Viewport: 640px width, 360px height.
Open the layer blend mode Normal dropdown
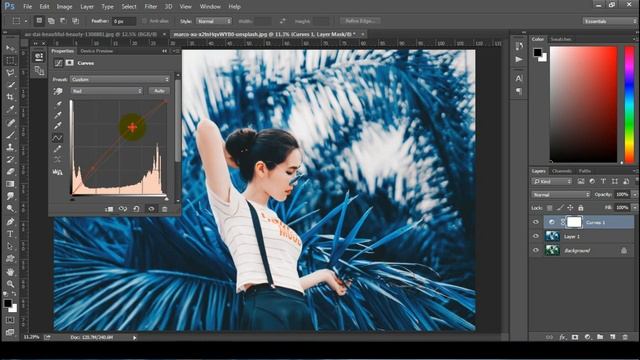point(561,195)
